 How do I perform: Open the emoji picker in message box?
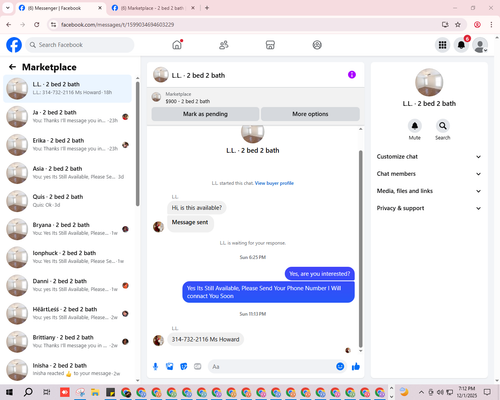(x=340, y=367)
